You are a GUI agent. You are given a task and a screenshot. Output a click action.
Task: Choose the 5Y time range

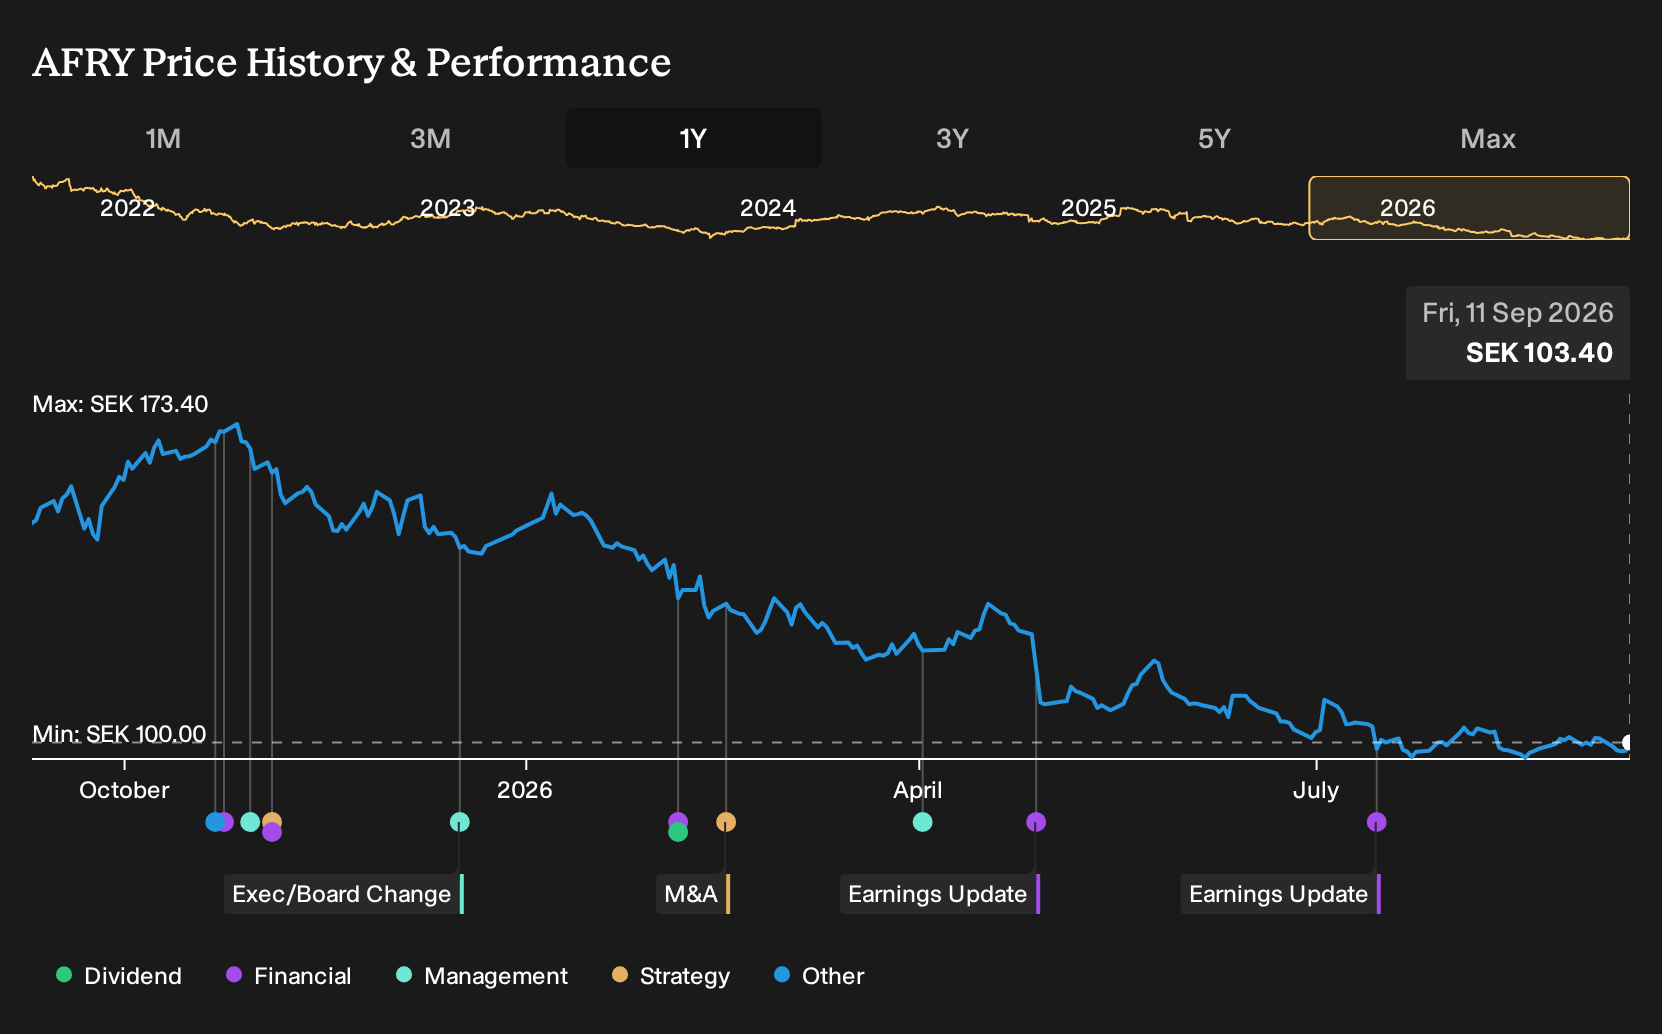[1214, 138]
